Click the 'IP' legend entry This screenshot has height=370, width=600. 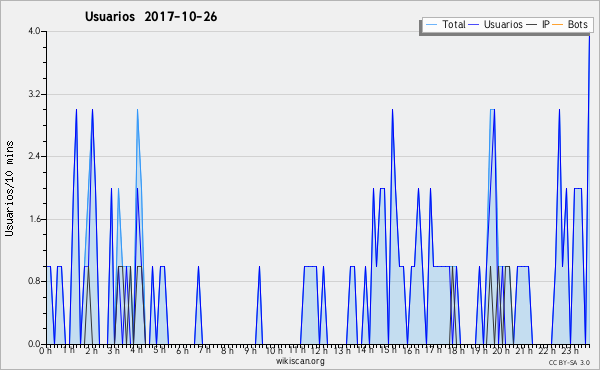[x=546, y=24]
